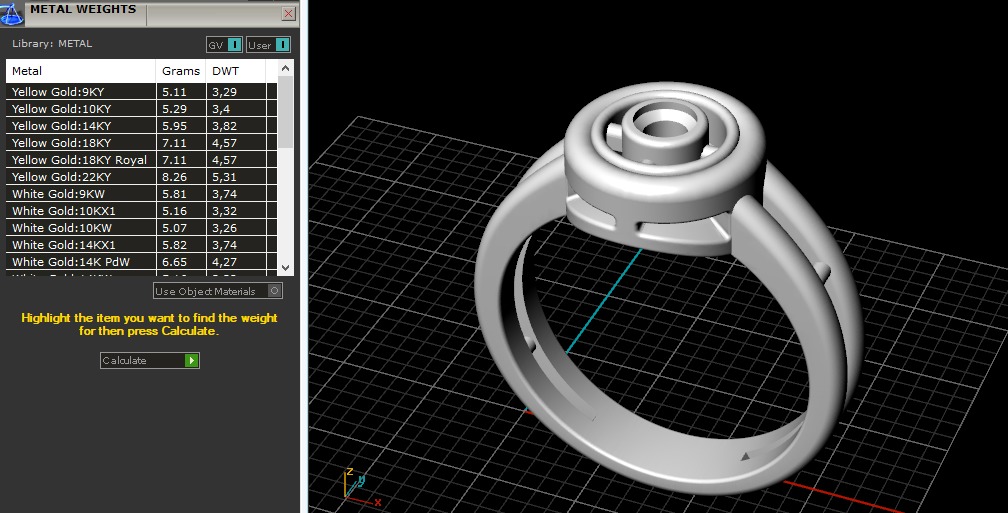
Task: Click the 4,27 DWT value
Action: point(224,262)
